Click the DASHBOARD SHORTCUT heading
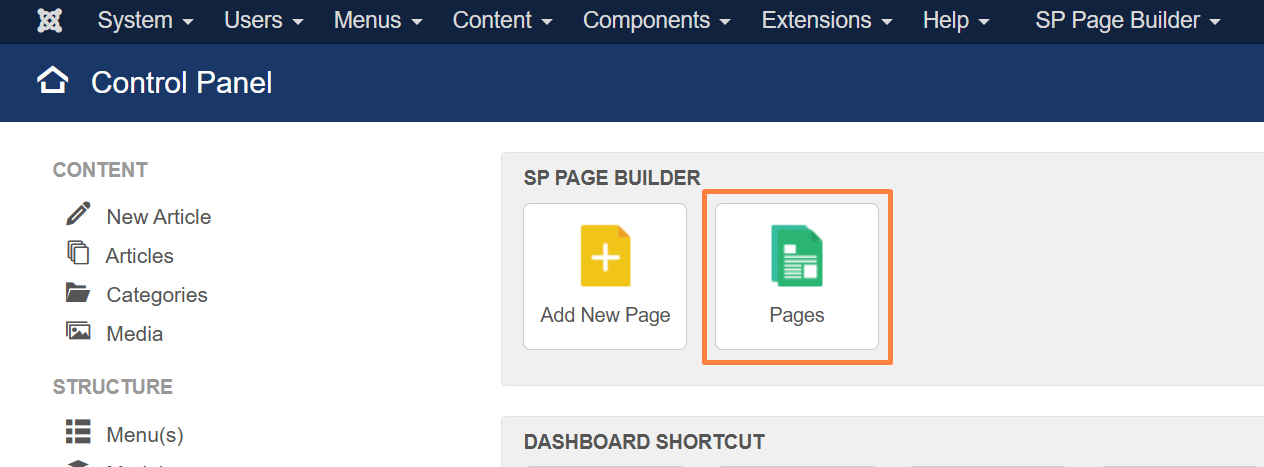 click(644, 442)
